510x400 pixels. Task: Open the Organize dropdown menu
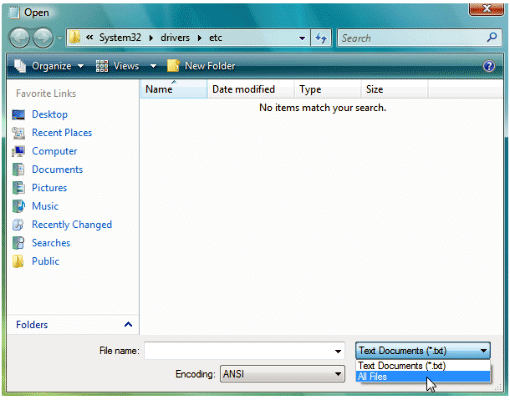[80, 66]
